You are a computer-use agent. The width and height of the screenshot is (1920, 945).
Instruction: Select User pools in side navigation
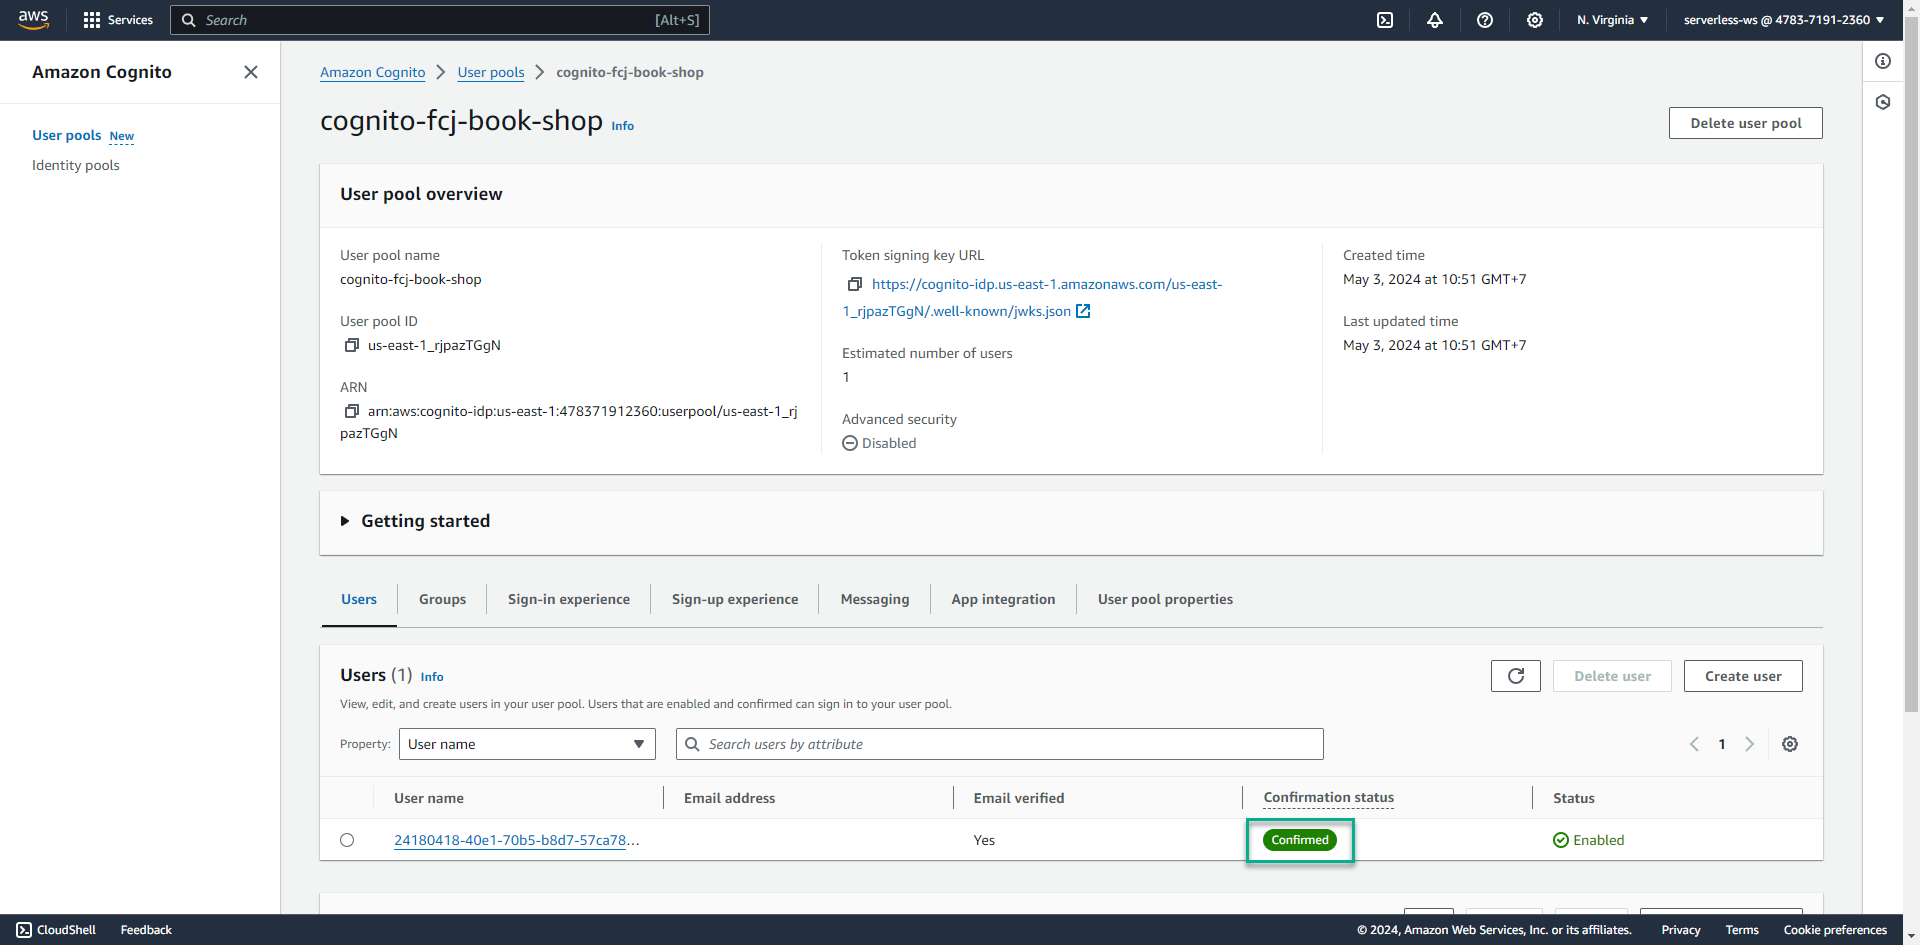(67, 135)
